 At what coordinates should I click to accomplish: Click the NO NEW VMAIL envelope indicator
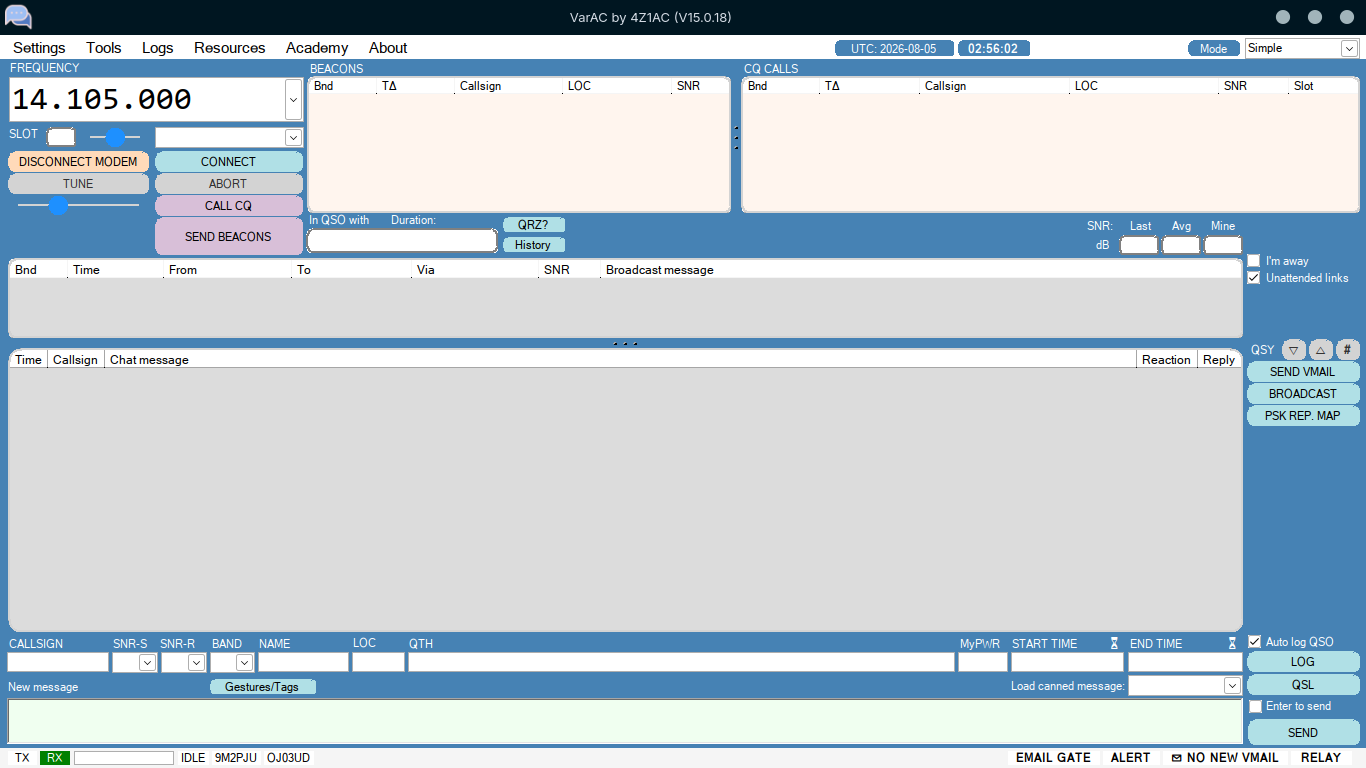pyautogui.click(x=1225, y=758)
